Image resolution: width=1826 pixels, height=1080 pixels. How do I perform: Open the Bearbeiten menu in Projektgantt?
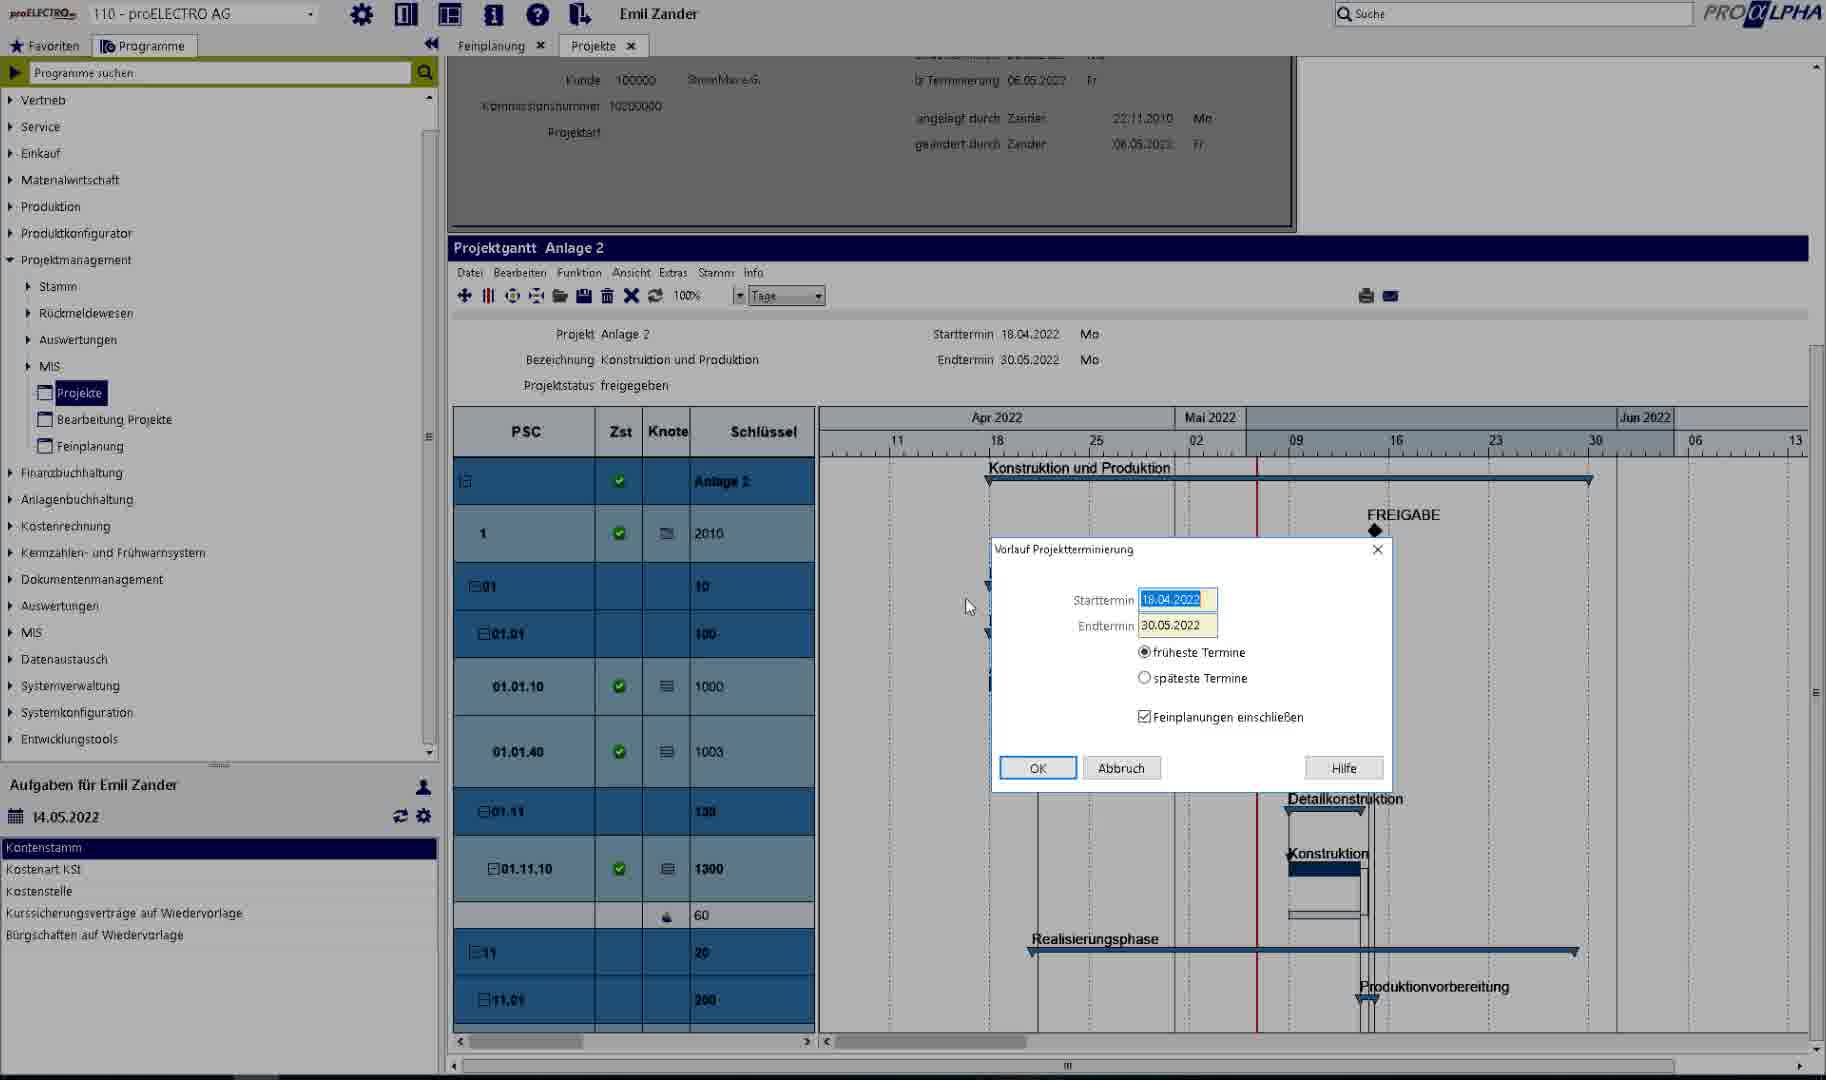[519, 272]
